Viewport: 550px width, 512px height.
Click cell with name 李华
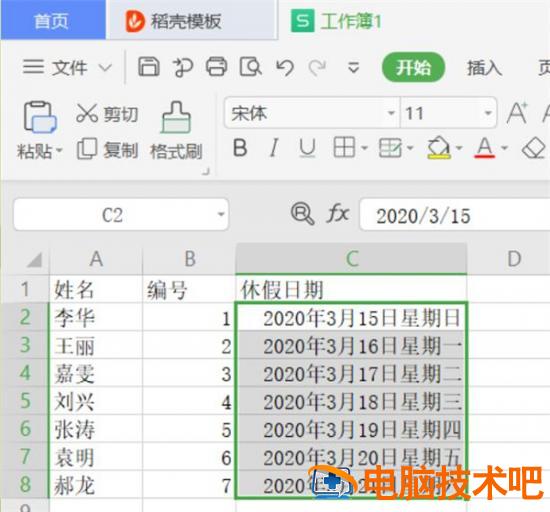(96, 317)
